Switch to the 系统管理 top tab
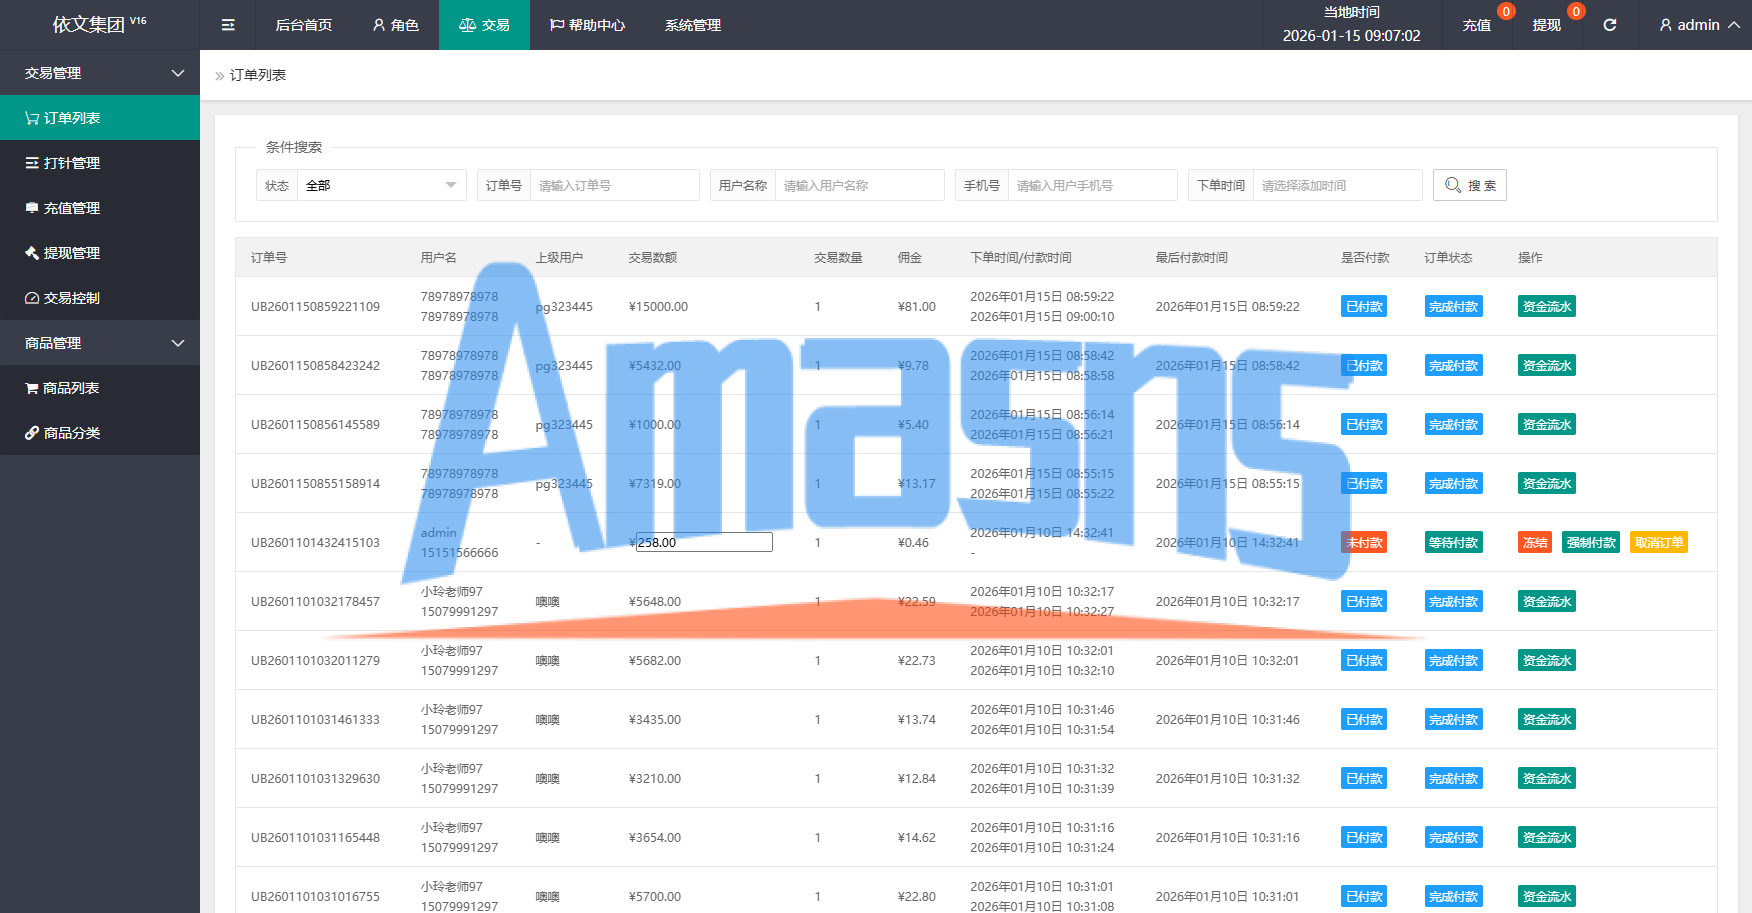The width and height of the screenshot is (1752, 913). 693,25
